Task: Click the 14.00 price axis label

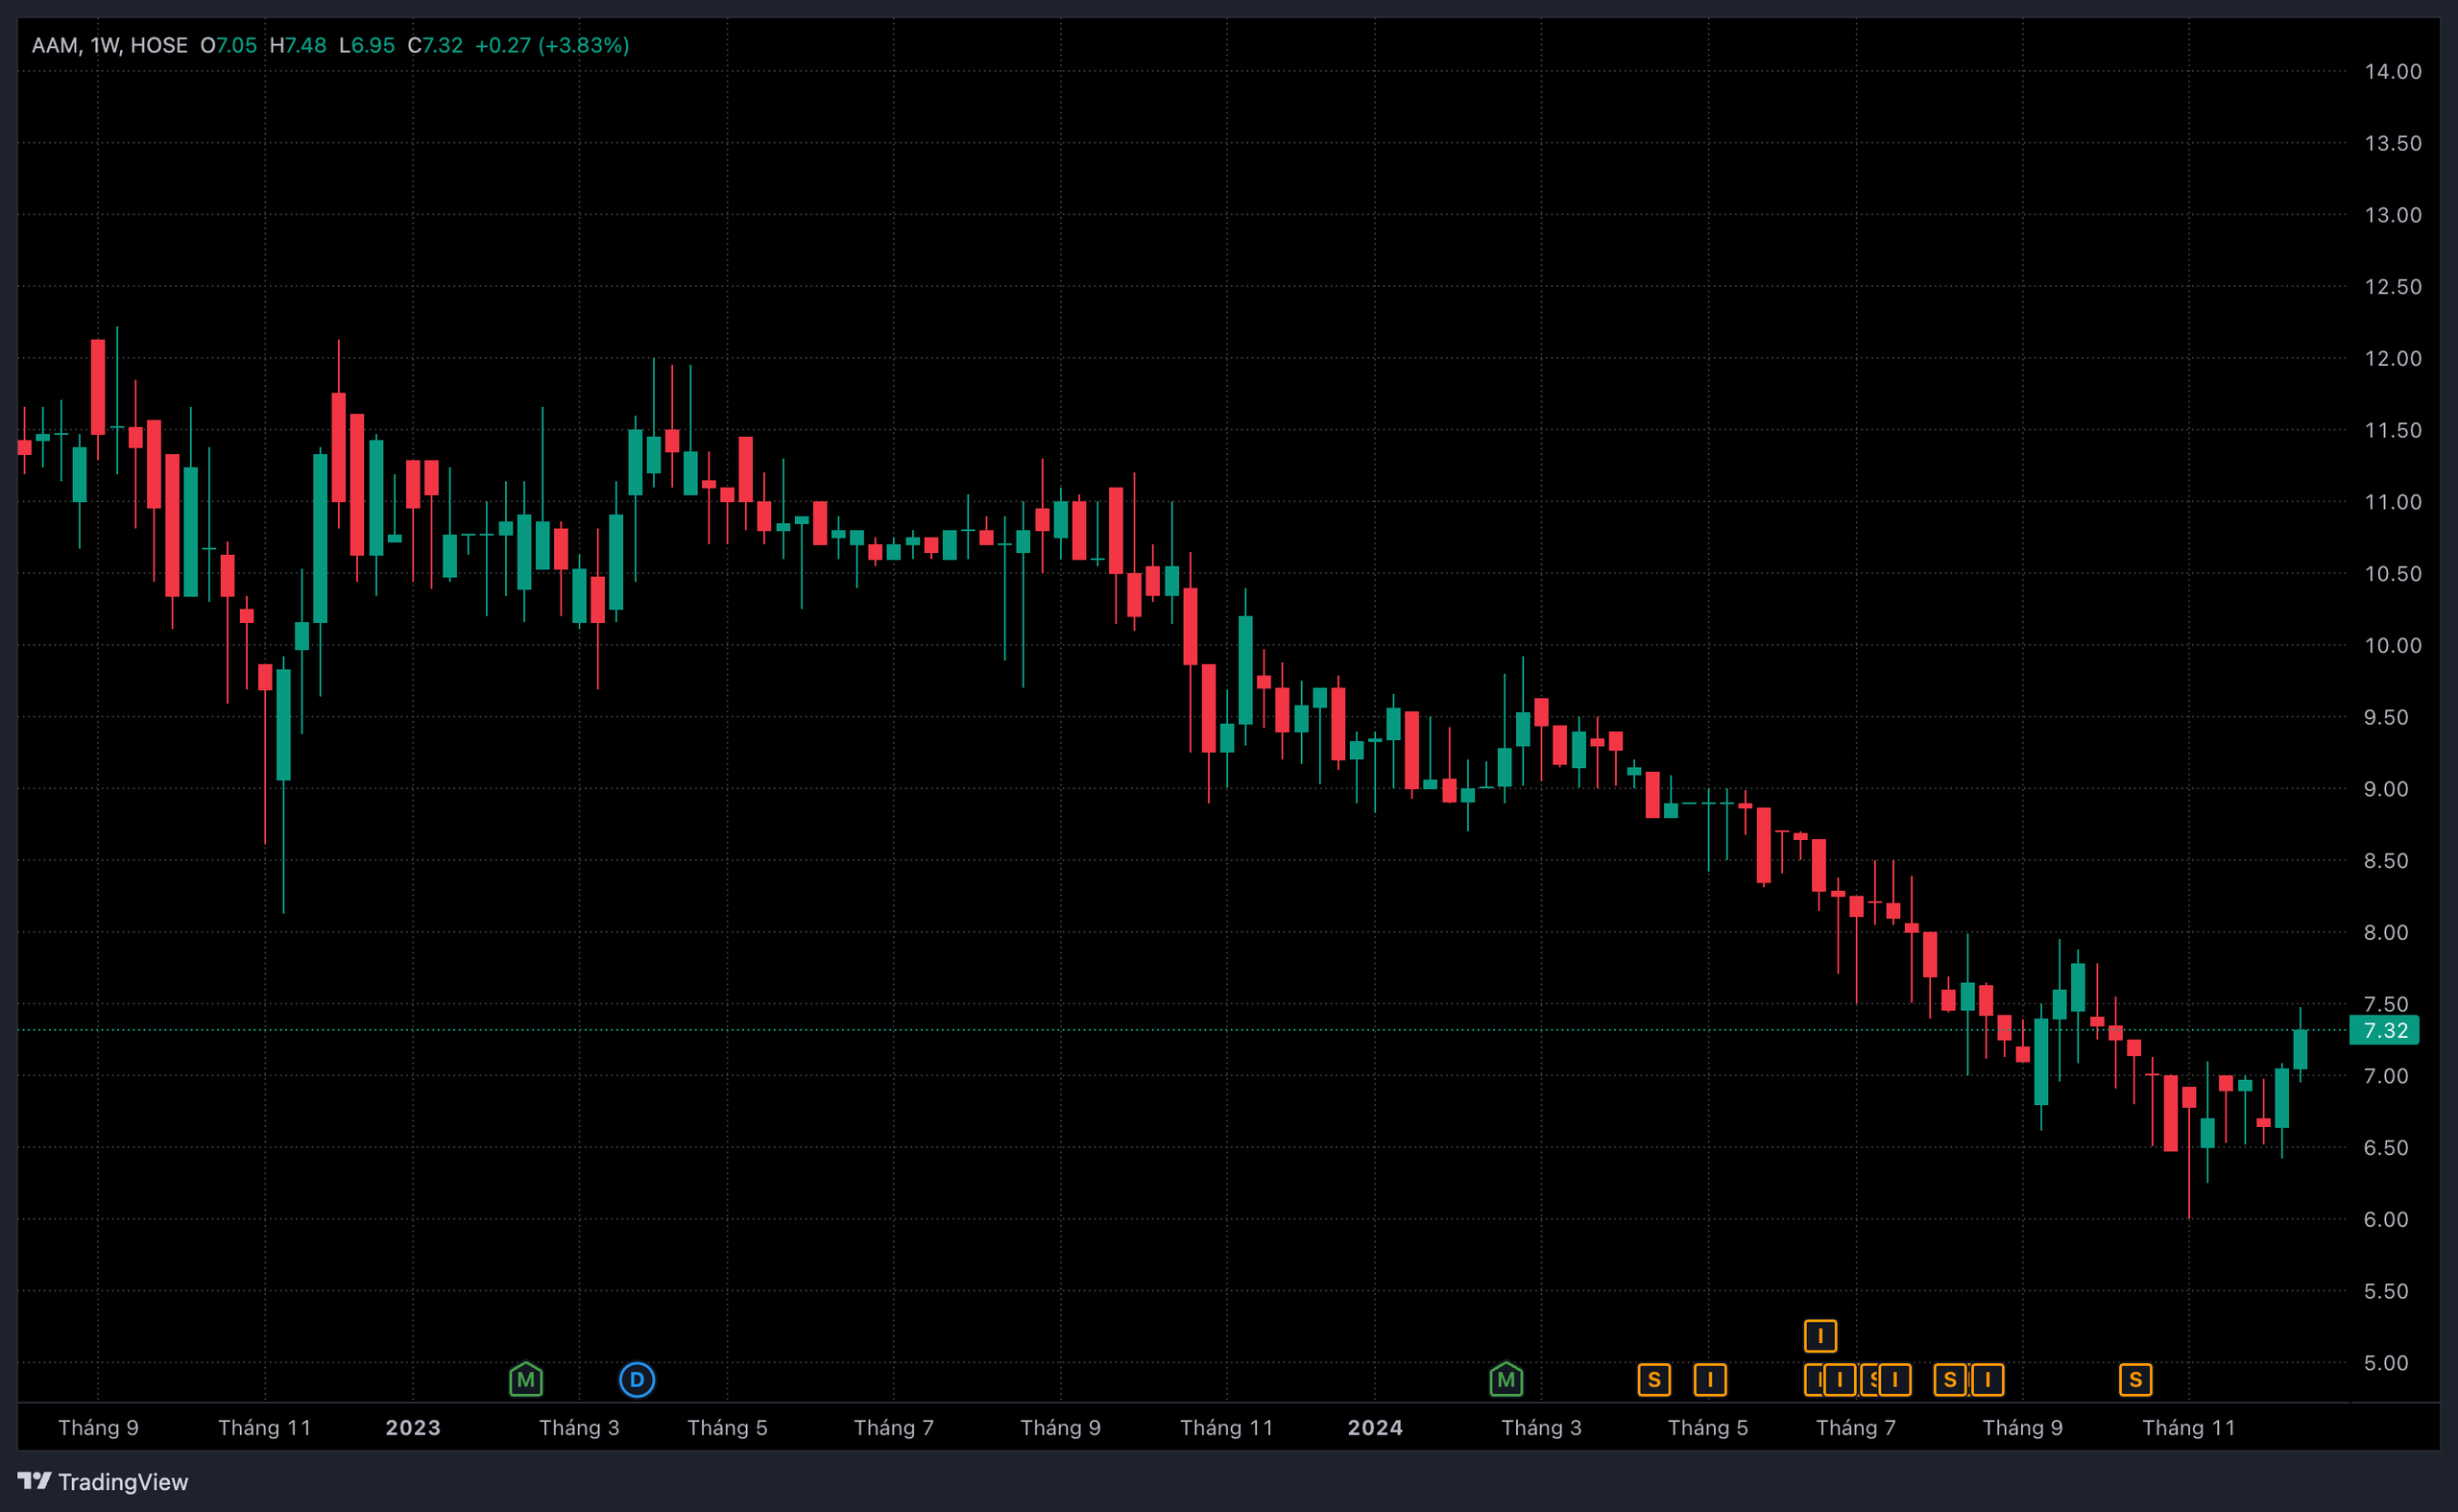Action: 2393,71
